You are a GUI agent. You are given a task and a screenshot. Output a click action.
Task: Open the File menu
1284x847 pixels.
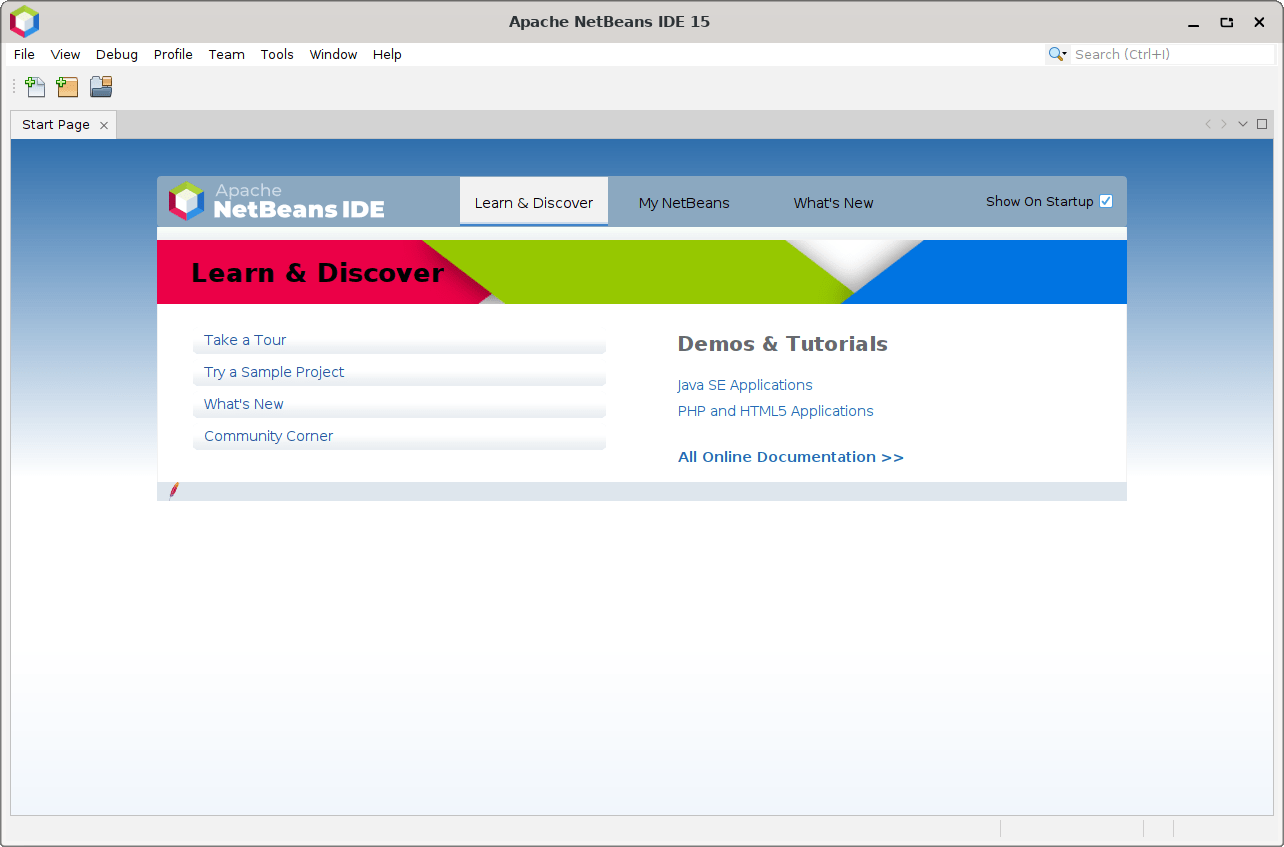[x=24, y=54]
